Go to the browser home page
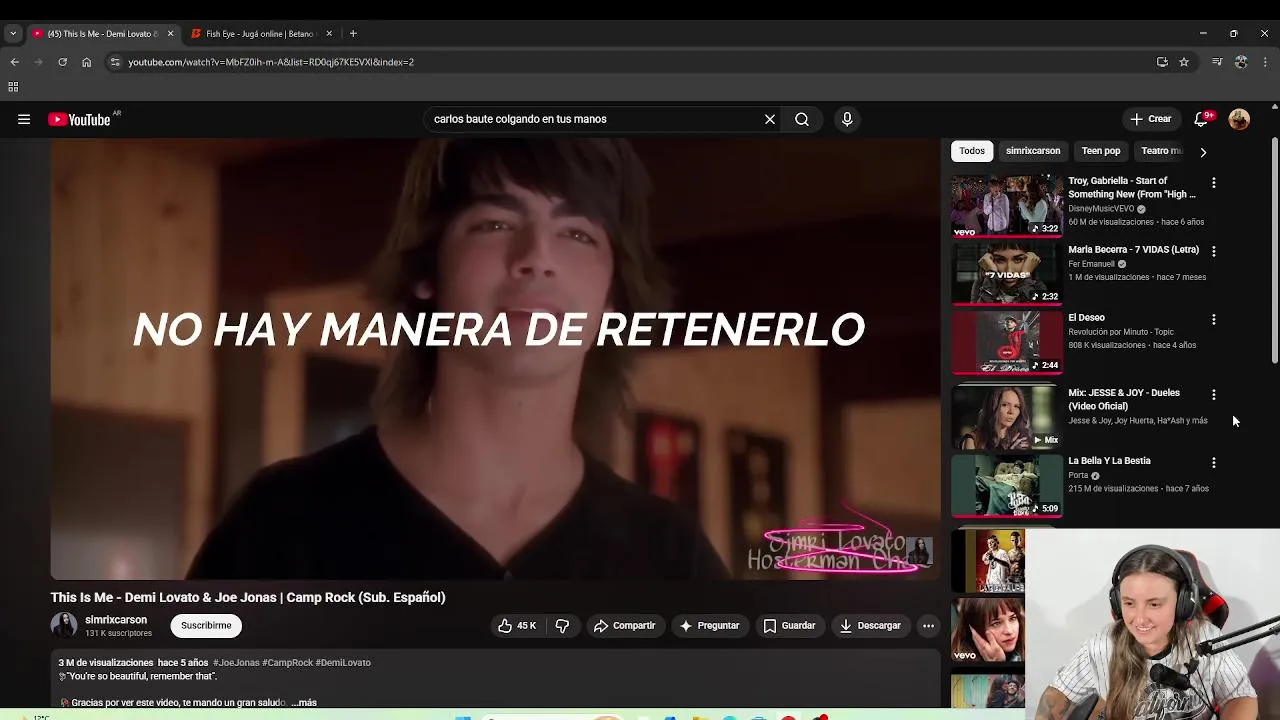The height and width of the screenshot is (720, 1280). coord(86,62)
